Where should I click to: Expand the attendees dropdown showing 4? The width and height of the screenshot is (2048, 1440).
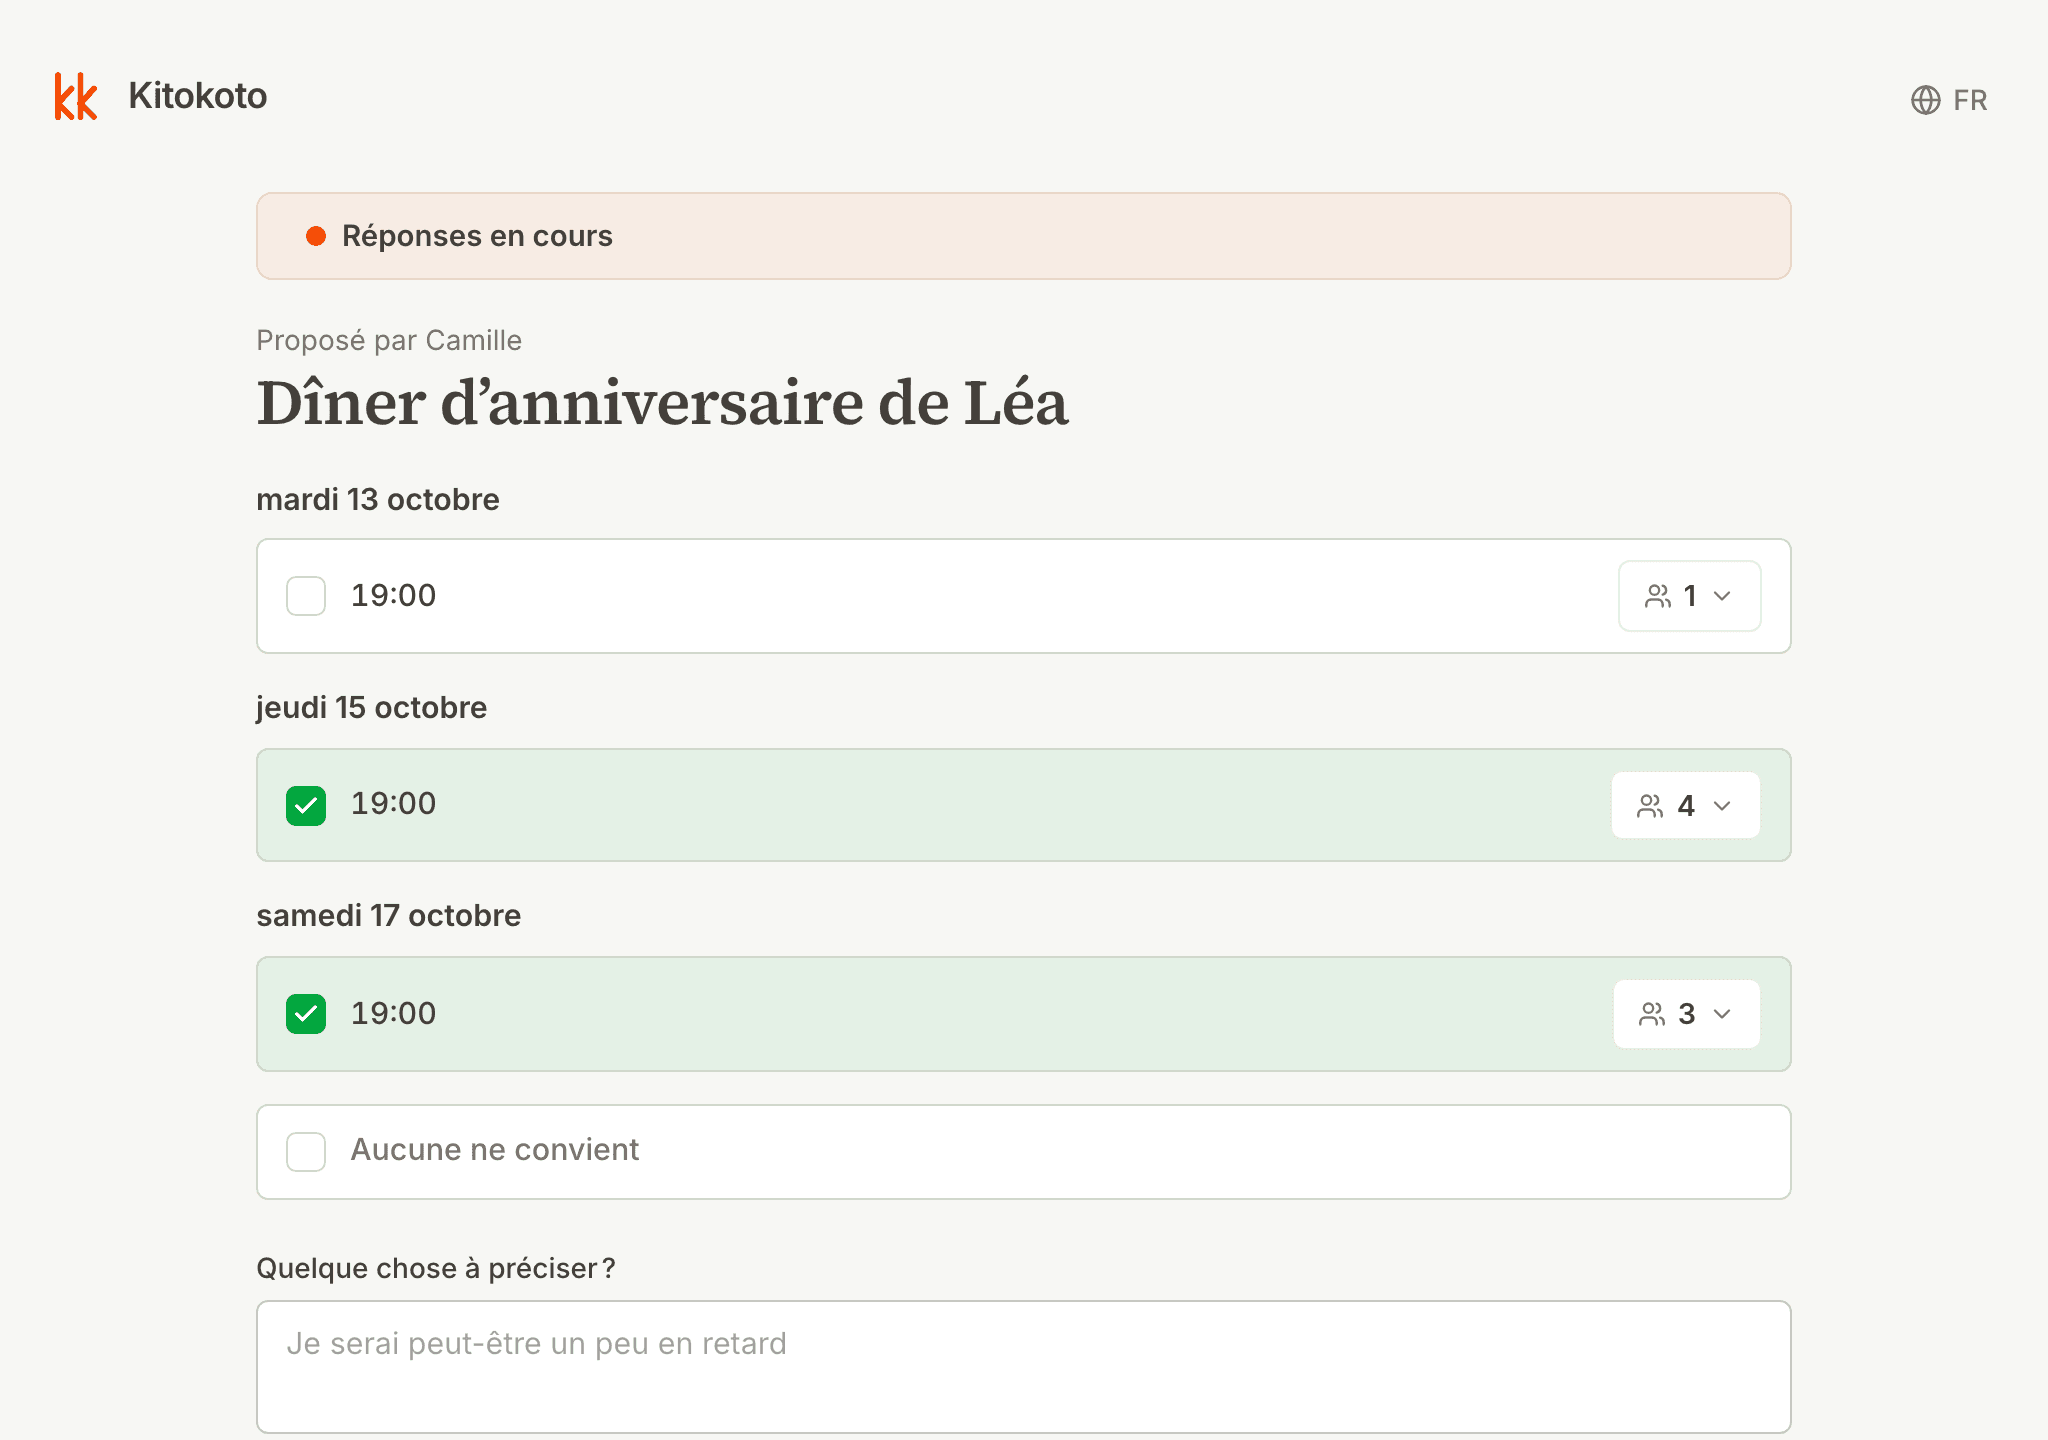(x=1685, y=805)
